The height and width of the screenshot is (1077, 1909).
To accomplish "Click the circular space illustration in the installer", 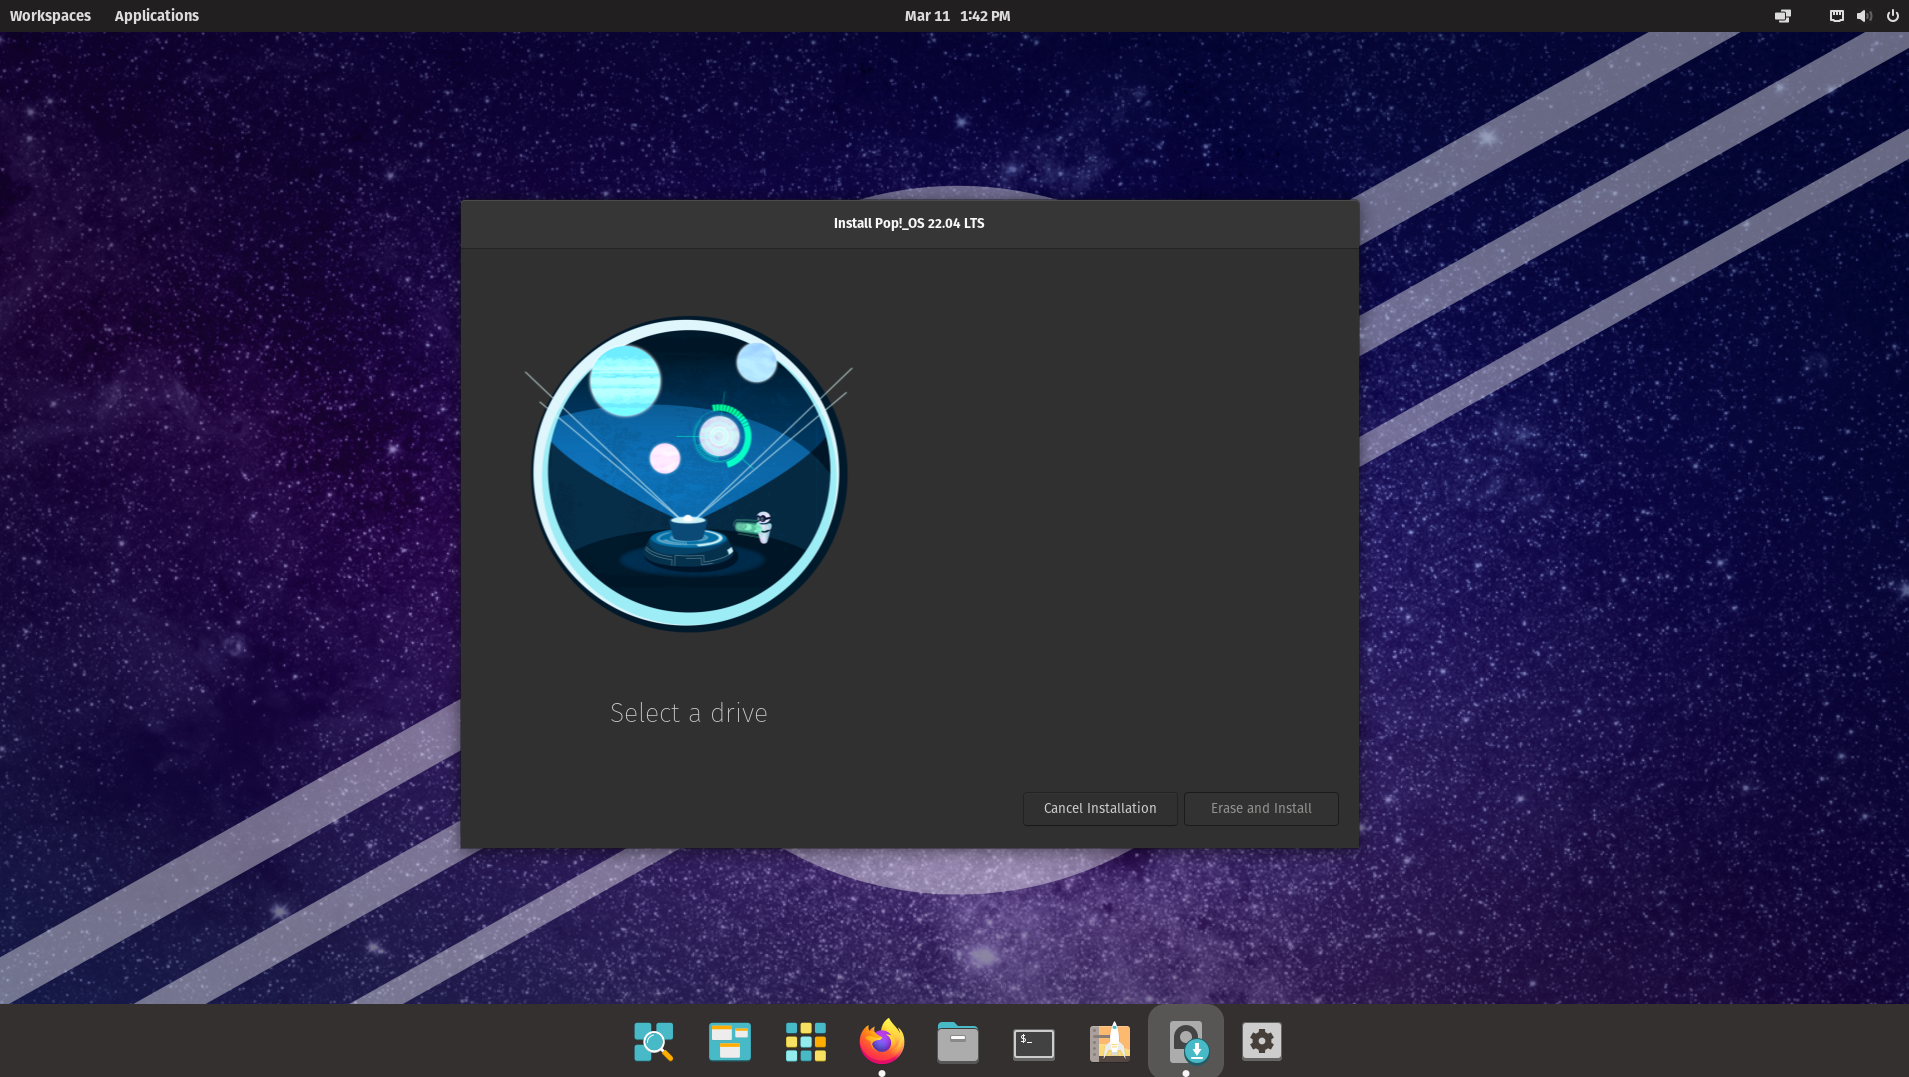I will coord(689,474).
